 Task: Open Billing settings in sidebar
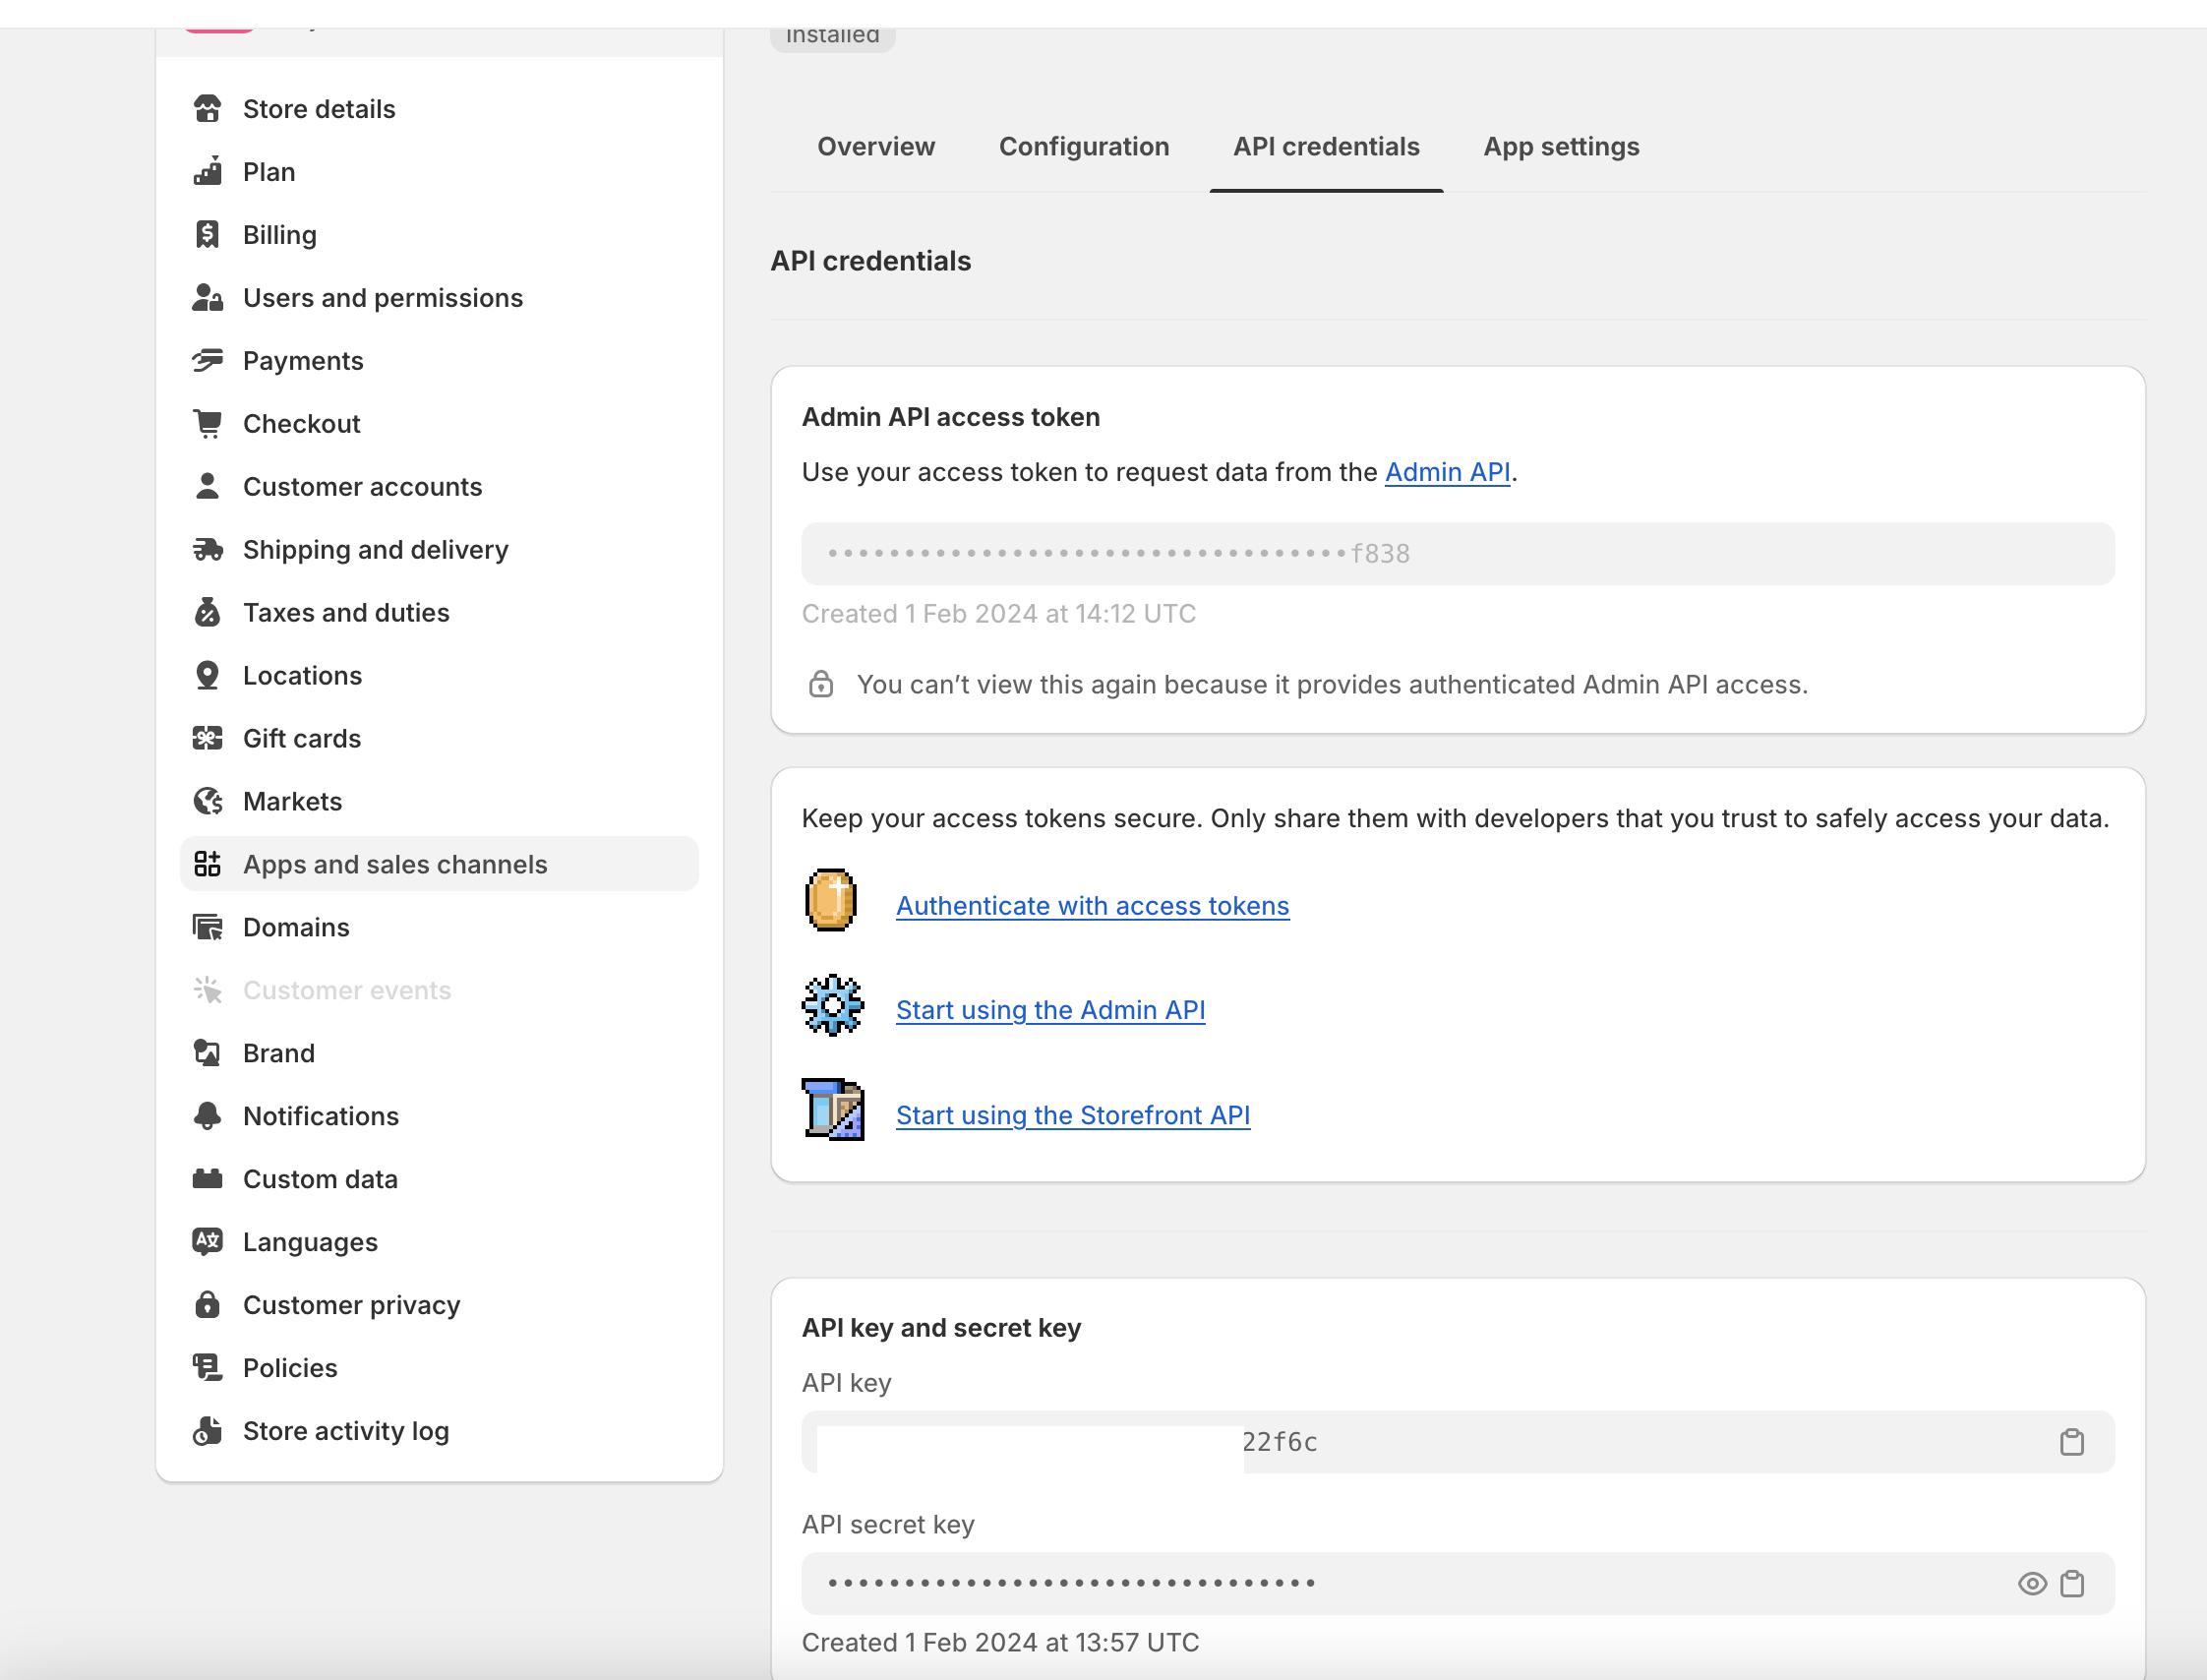coord(279,235)
